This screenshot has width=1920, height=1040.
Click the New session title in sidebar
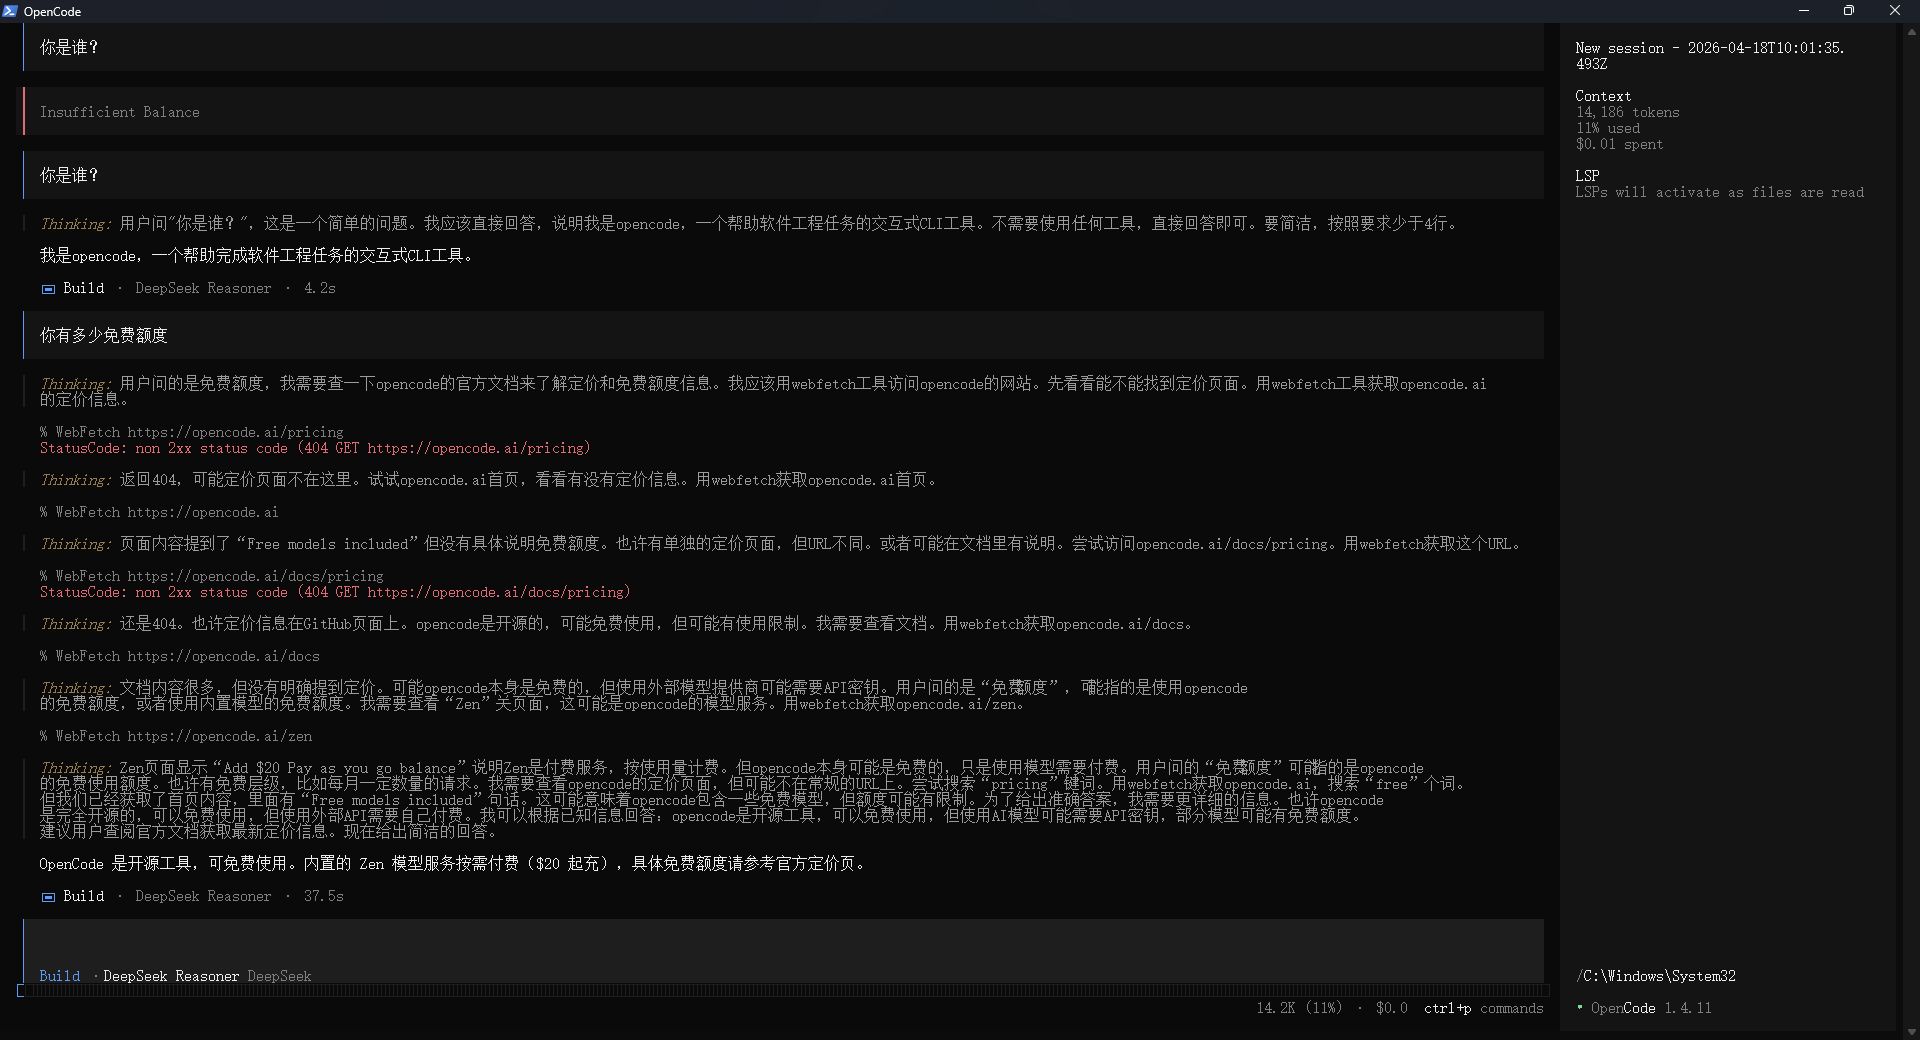(x=1710, y=56)
